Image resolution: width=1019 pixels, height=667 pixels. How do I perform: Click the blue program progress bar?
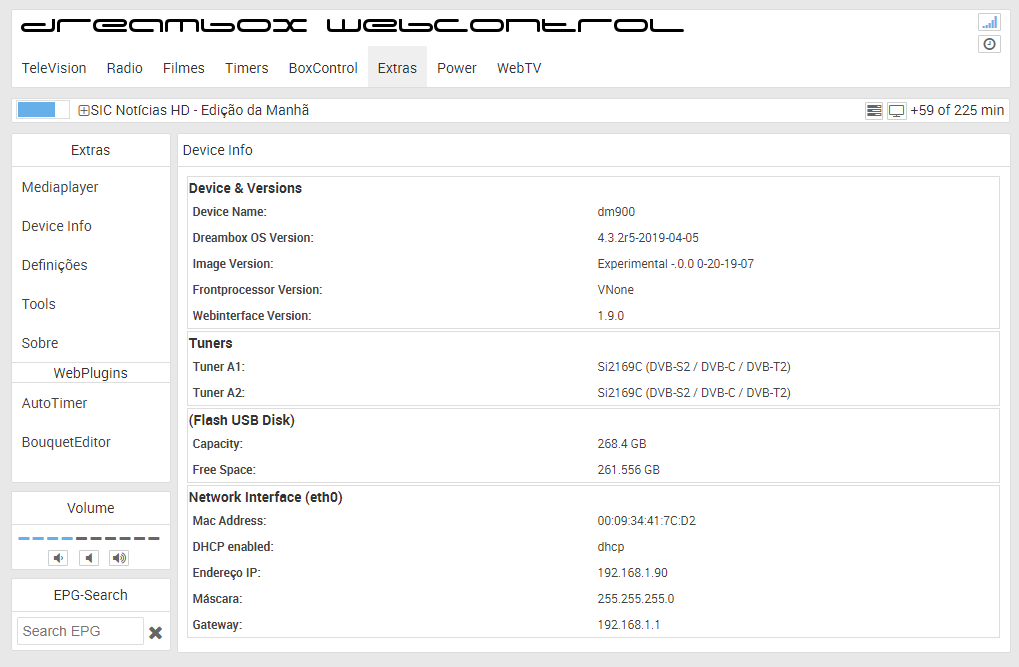coord(43,110)
